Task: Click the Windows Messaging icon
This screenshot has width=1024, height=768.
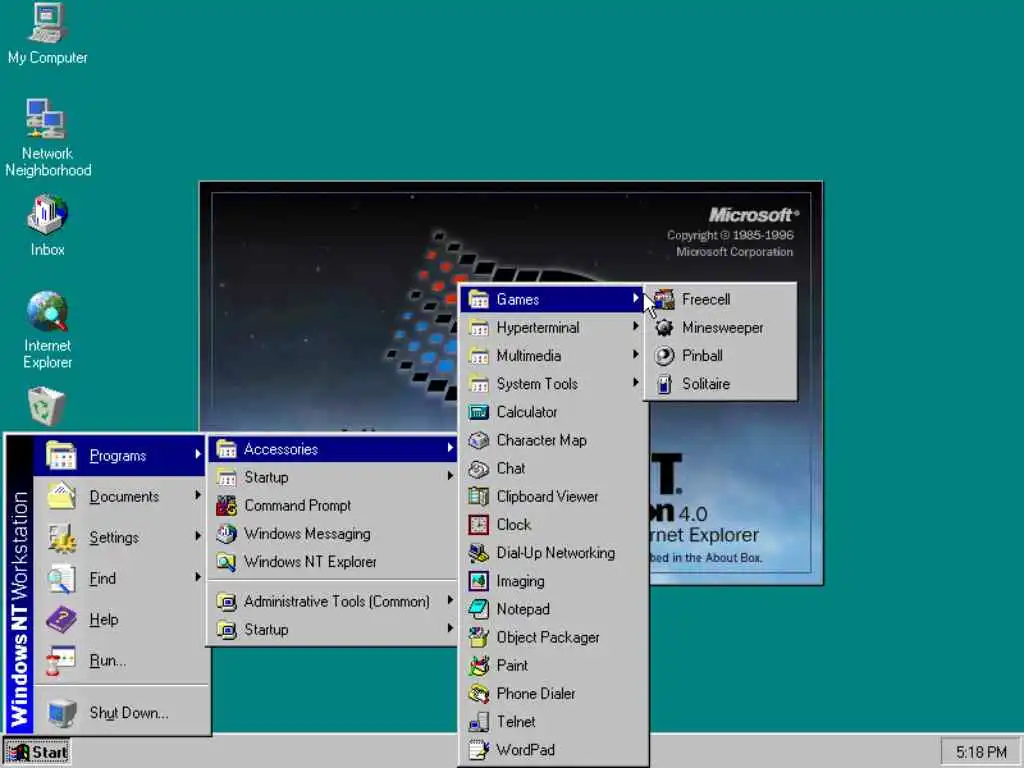Action: point(227,534)
